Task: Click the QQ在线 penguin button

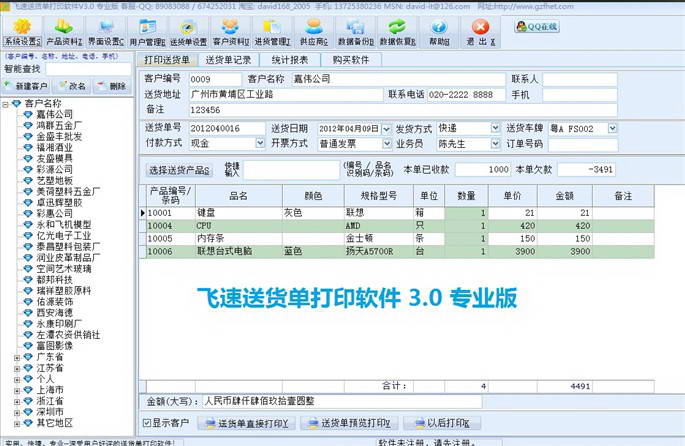Action: tap(537, 26)
